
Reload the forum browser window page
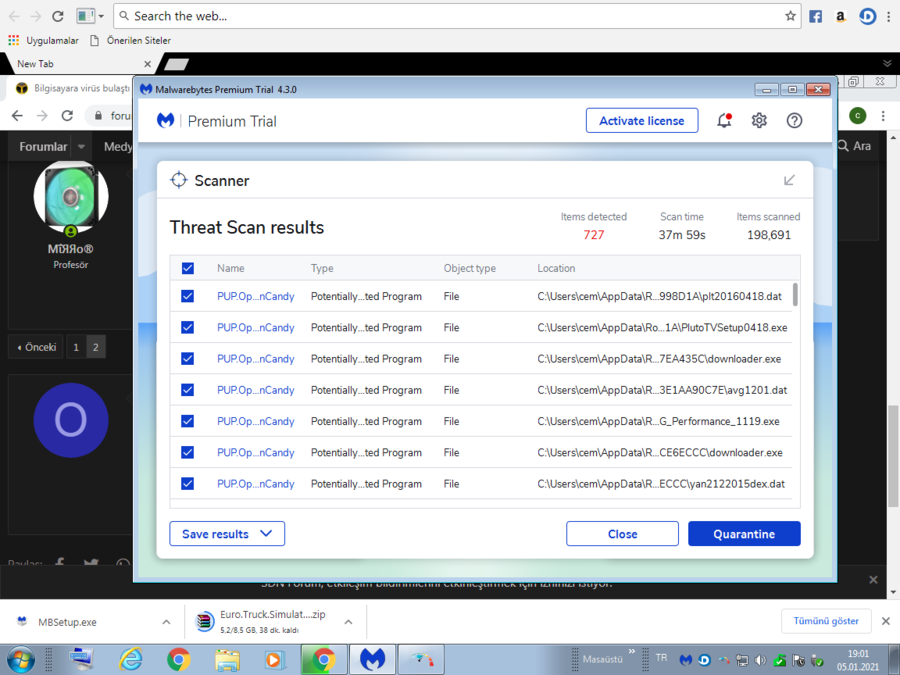point(67,115)
